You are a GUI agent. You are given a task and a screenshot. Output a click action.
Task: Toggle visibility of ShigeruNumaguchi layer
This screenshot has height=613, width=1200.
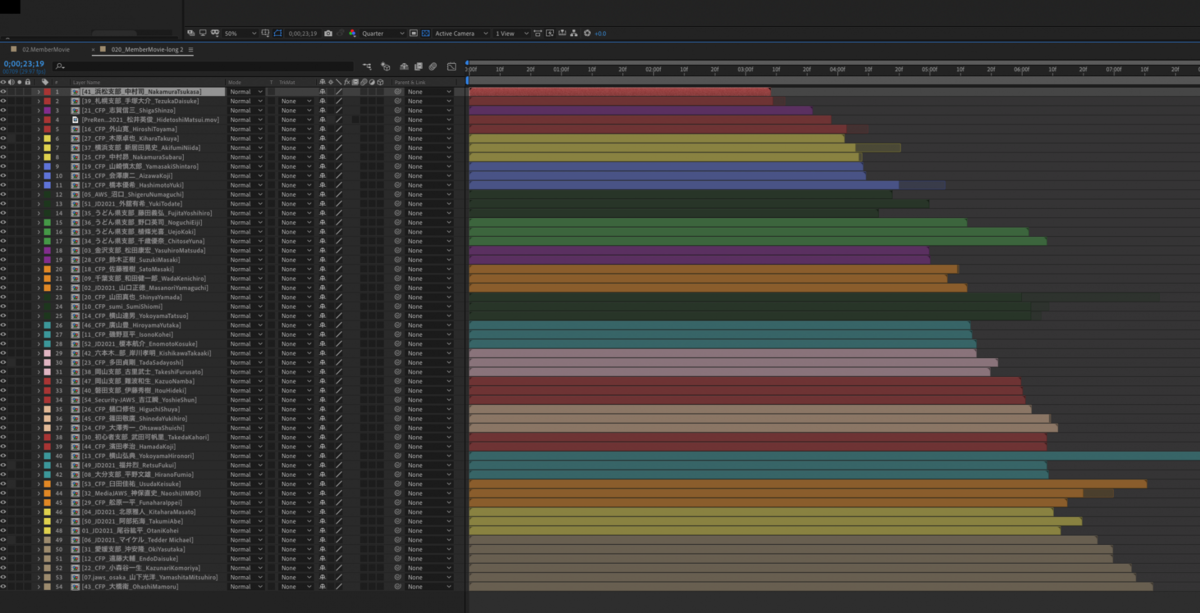click(4, 193)
